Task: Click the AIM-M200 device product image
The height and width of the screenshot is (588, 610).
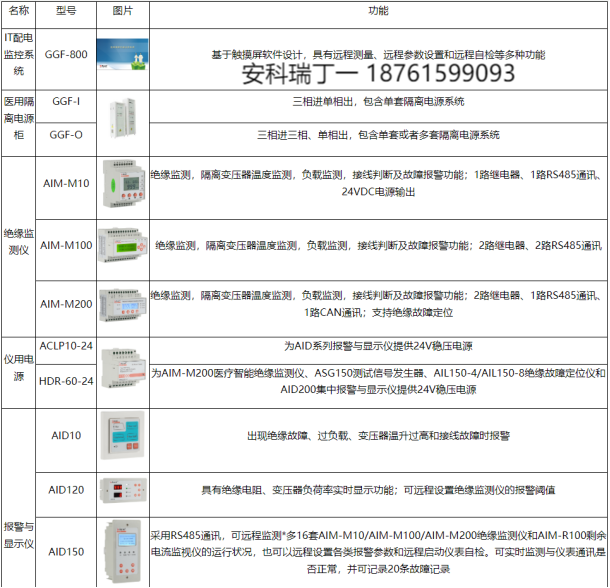Action: pyautogui.click(x=123, y=305)
